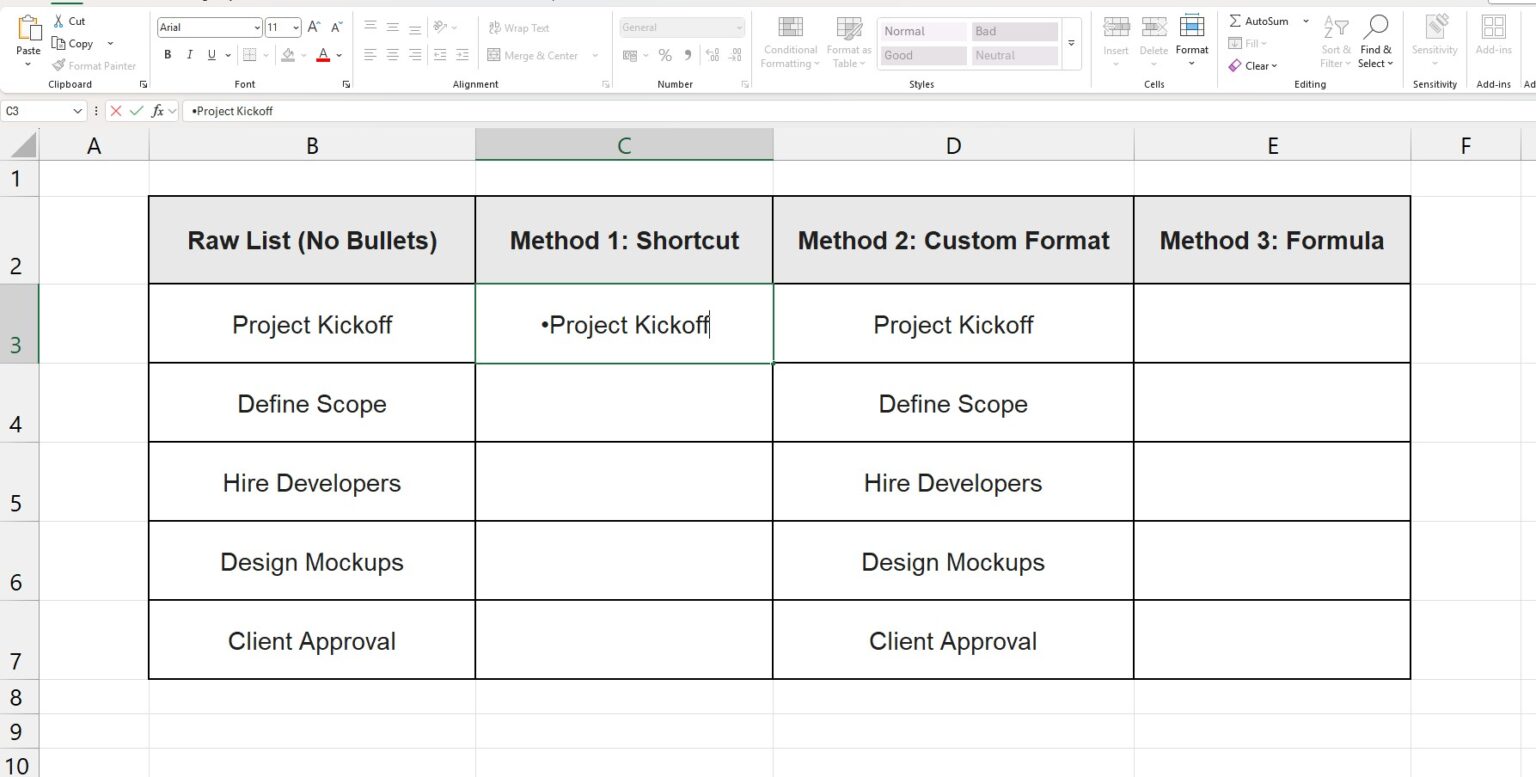The width and height of the screenshot is (1536, 777).
Task: Open the underline style dropdown arrow
Action: (x=228, y=55)
